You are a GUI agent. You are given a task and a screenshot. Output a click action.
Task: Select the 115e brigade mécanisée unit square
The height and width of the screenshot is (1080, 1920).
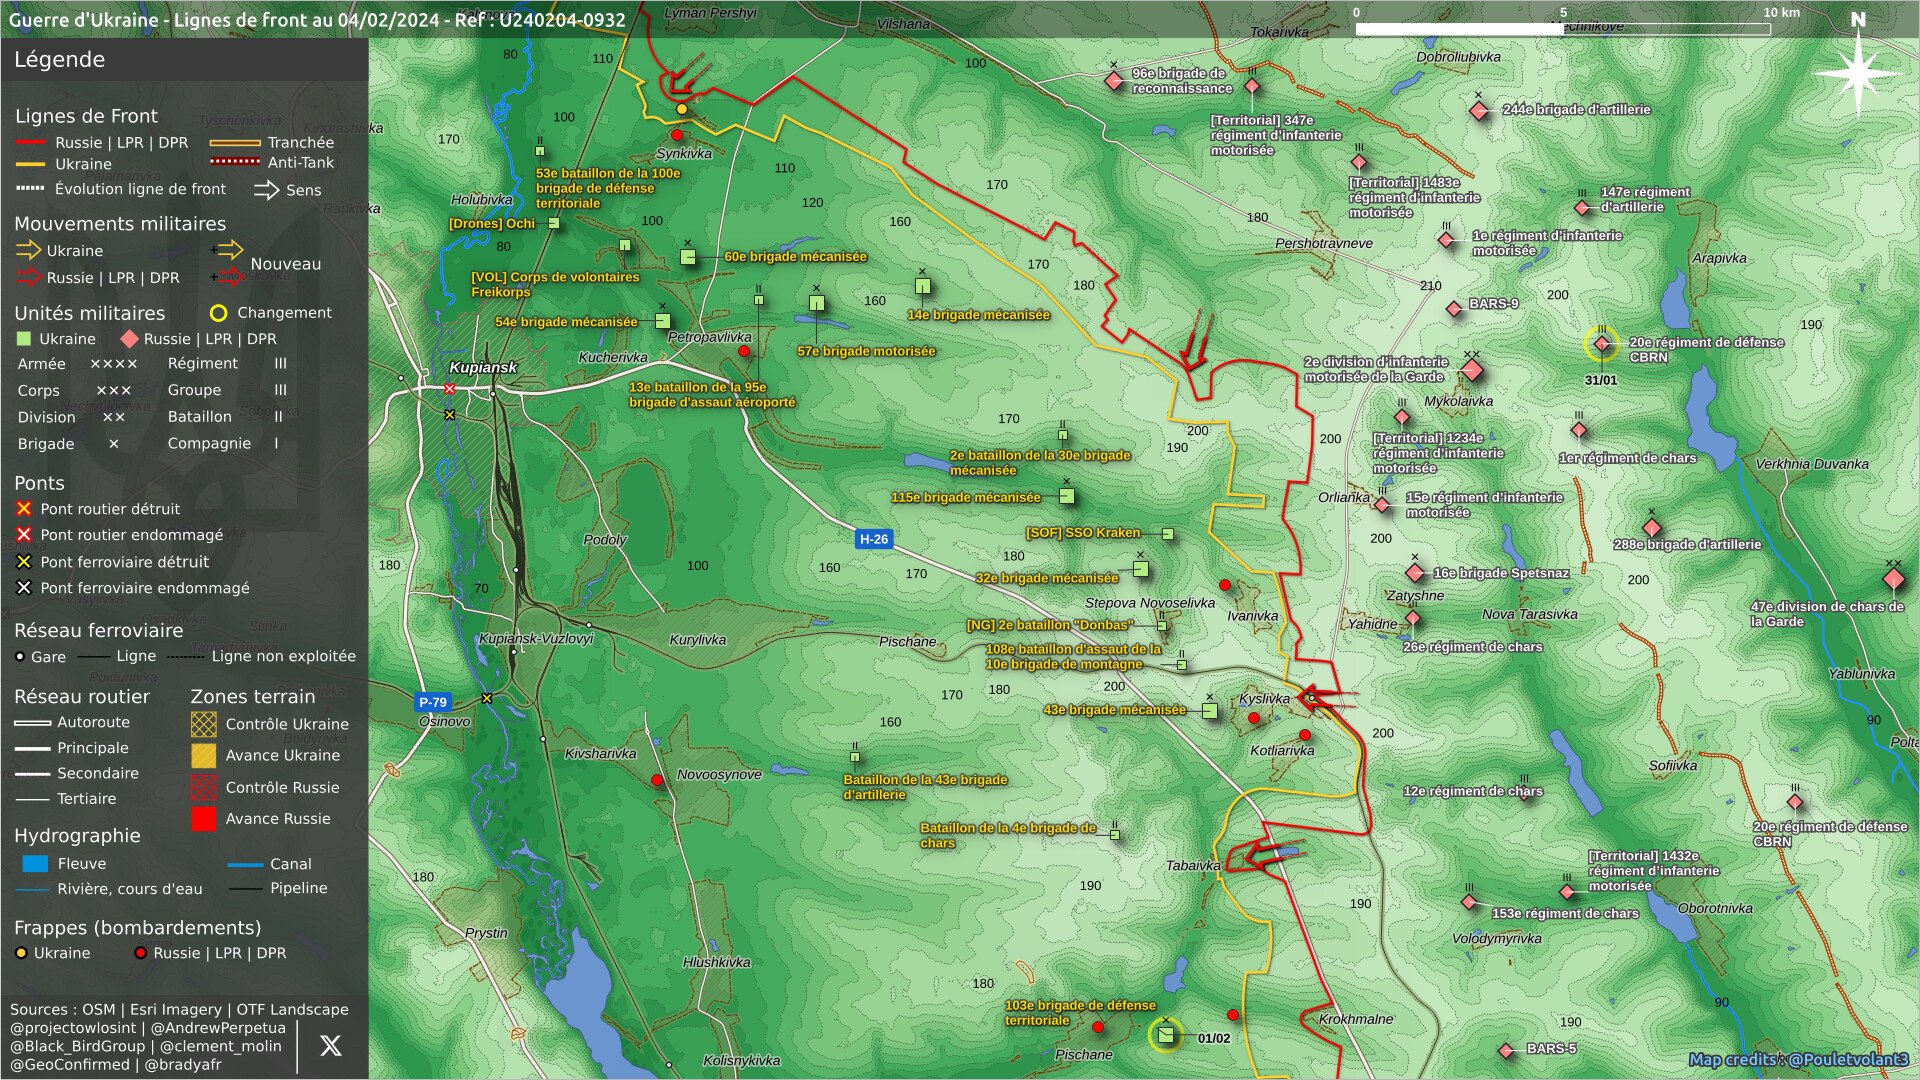coord(1067,496)
